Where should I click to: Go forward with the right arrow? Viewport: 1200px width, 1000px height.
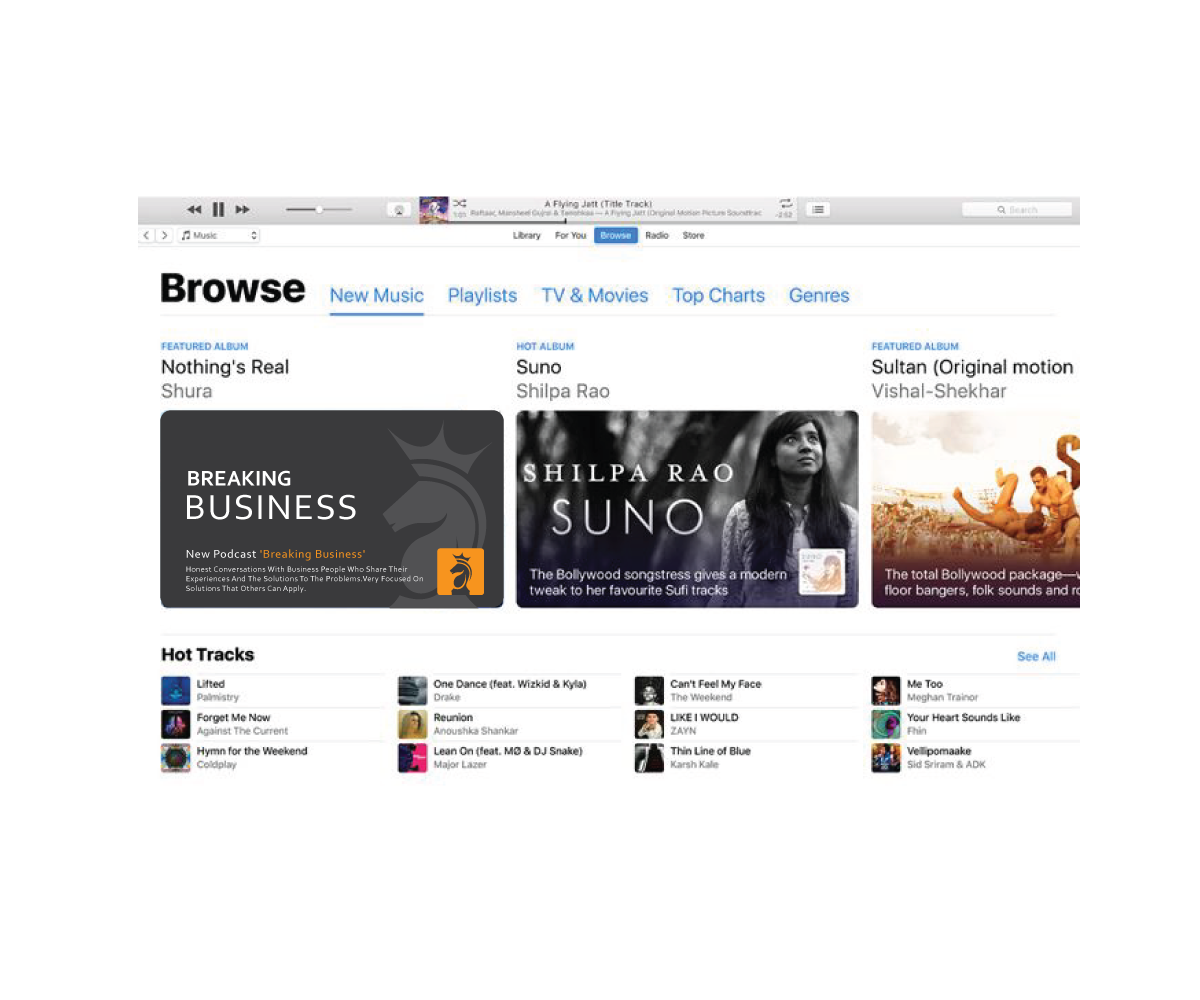(x=165, y=235)
